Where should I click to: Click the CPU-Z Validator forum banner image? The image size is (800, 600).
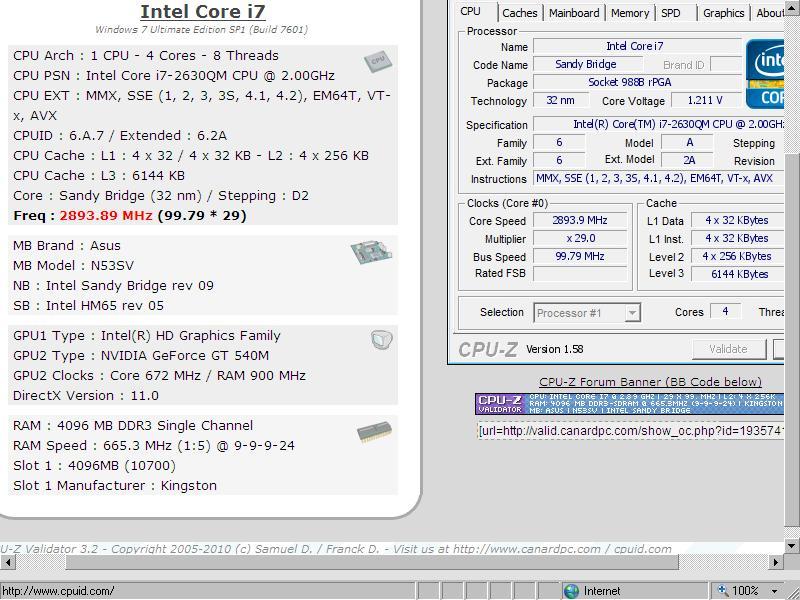pos(629,403)
